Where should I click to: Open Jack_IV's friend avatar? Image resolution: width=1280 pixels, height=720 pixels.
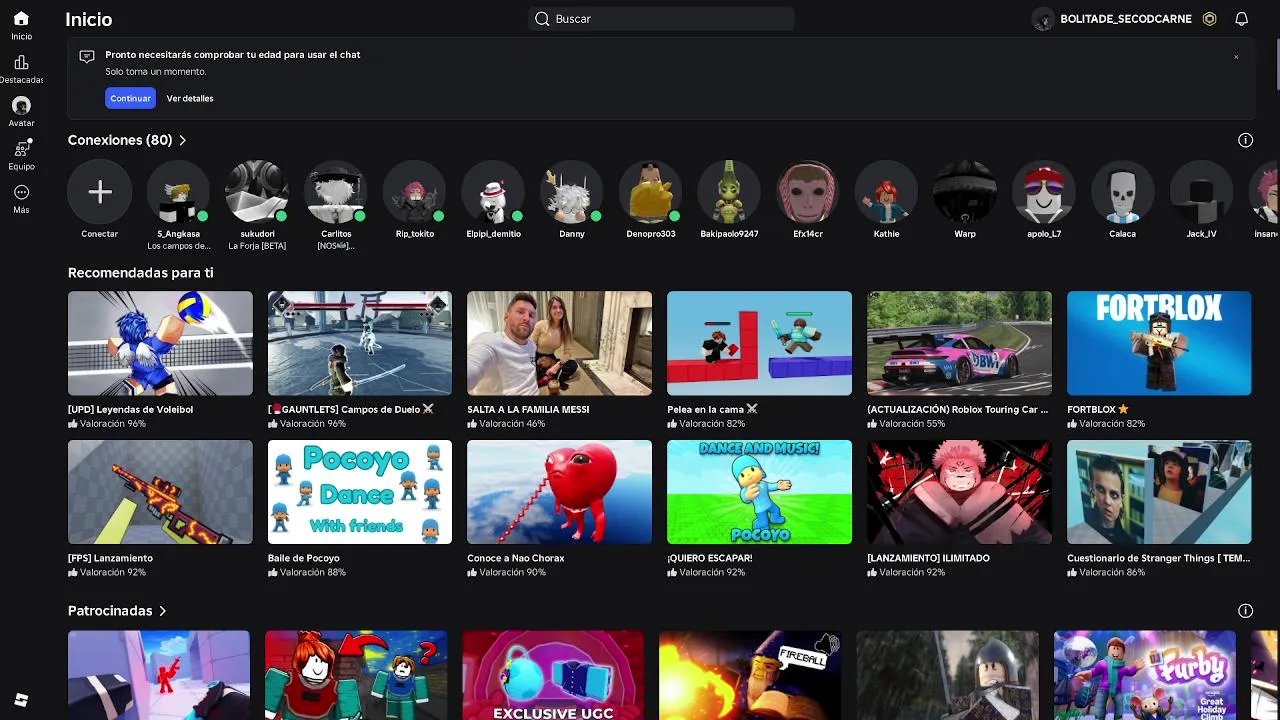pyautogui.click(x=1201, y=192)
